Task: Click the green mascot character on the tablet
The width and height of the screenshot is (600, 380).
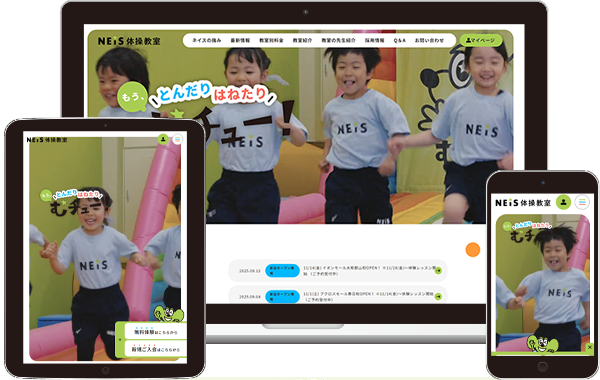Action: 169,314
